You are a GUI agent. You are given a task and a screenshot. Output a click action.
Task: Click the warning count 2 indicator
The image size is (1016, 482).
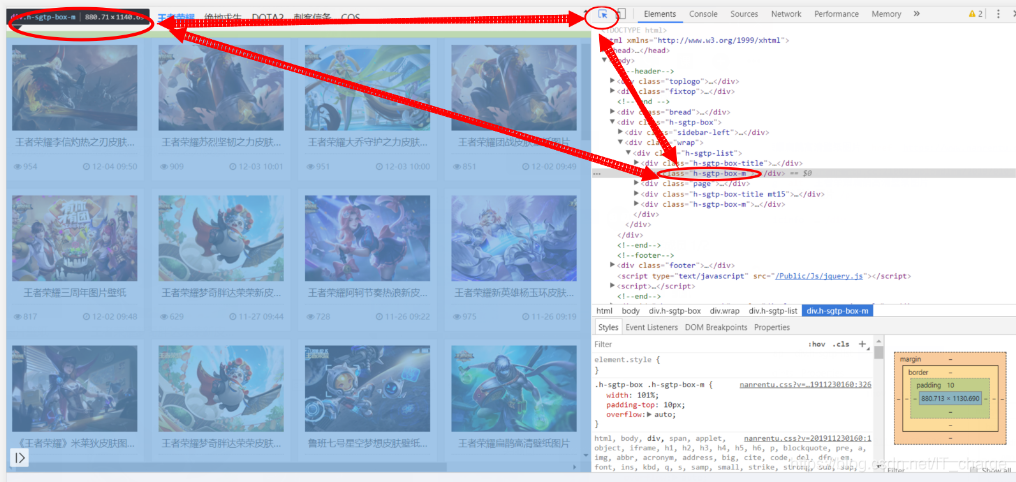[x=975, y=14]
